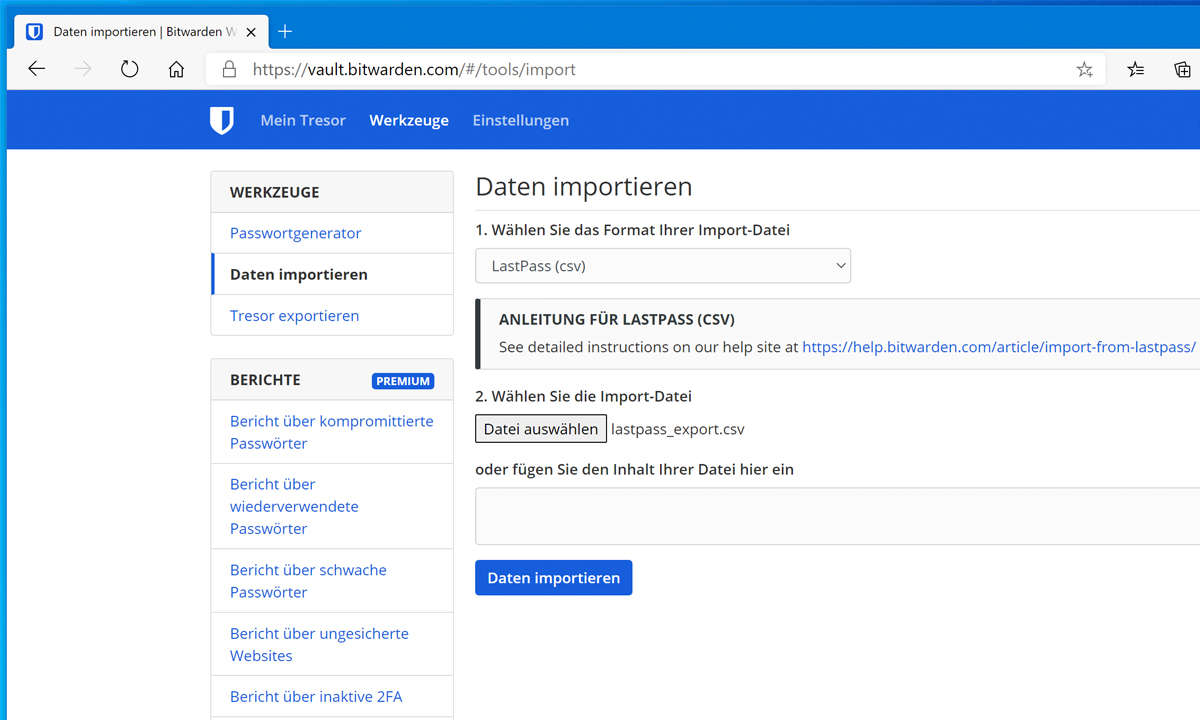Click the lastpass_export.csv file name
Image resolution: width=1200 pixels, height=720 pixels.
677,429
